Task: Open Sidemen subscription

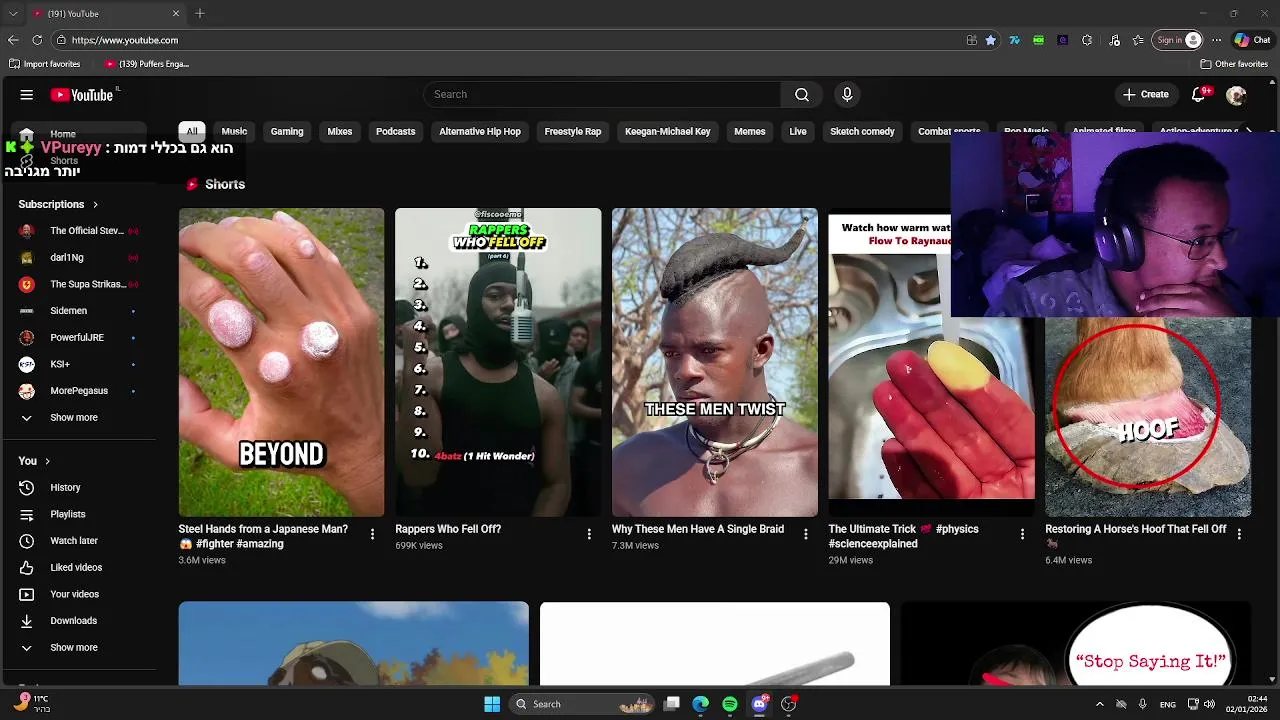Action: point(78,311)
